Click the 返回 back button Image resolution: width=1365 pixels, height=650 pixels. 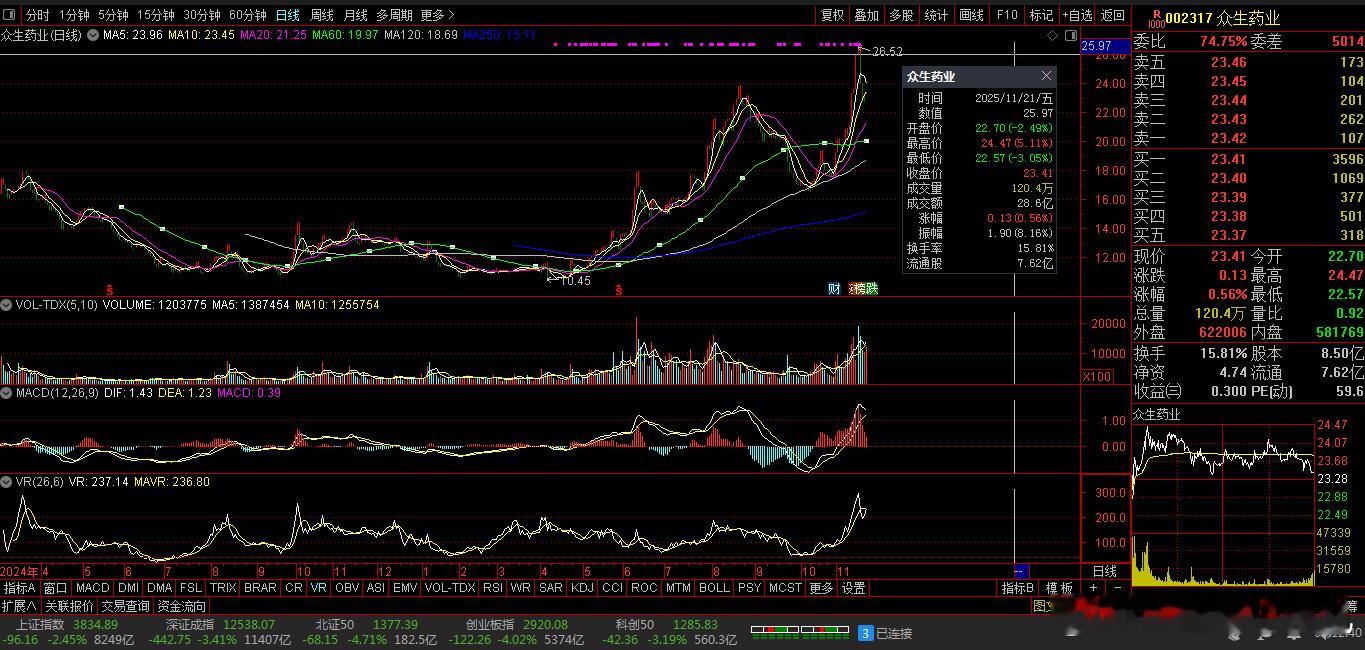click(x=1113, y=15)
